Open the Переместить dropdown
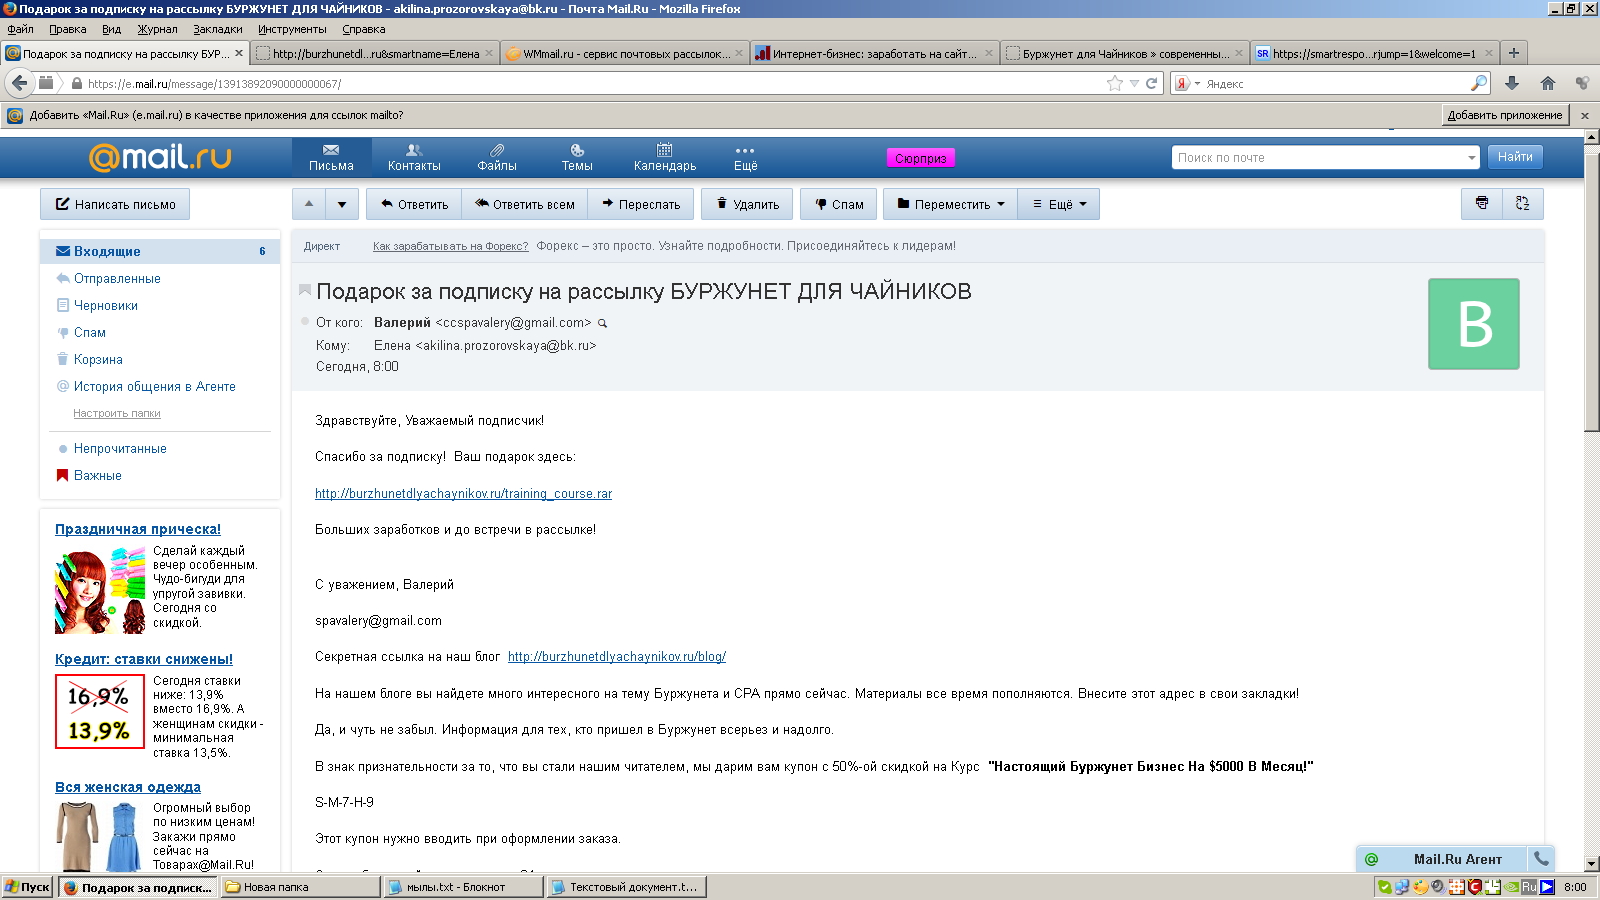Image resolution: width=1600 pixels, height=900 pixels. click(x=951, y=204)
